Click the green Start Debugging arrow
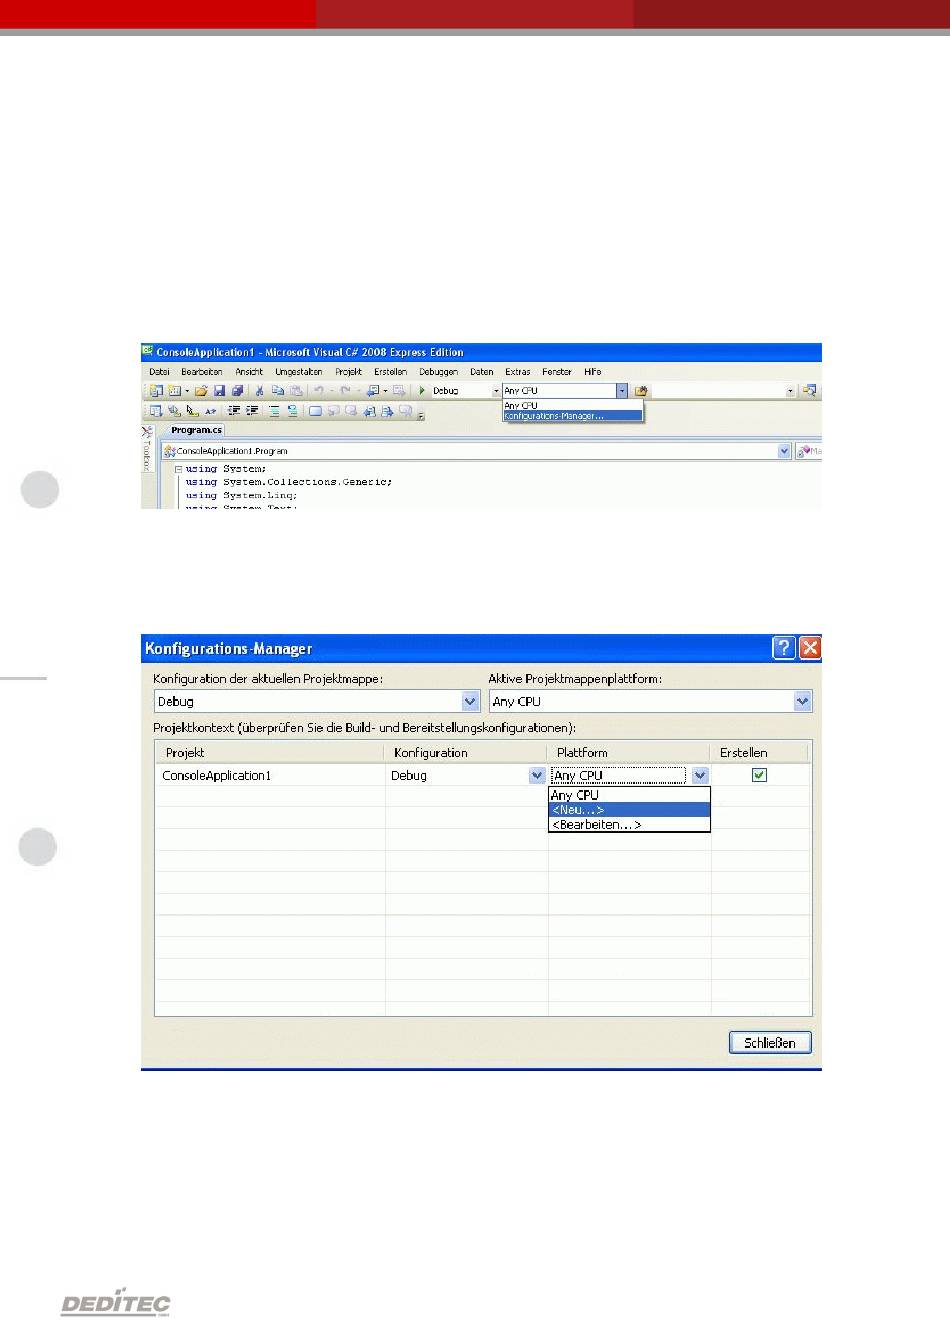The height and width of the screenshot is (1344, 950). tap(422, 391)
